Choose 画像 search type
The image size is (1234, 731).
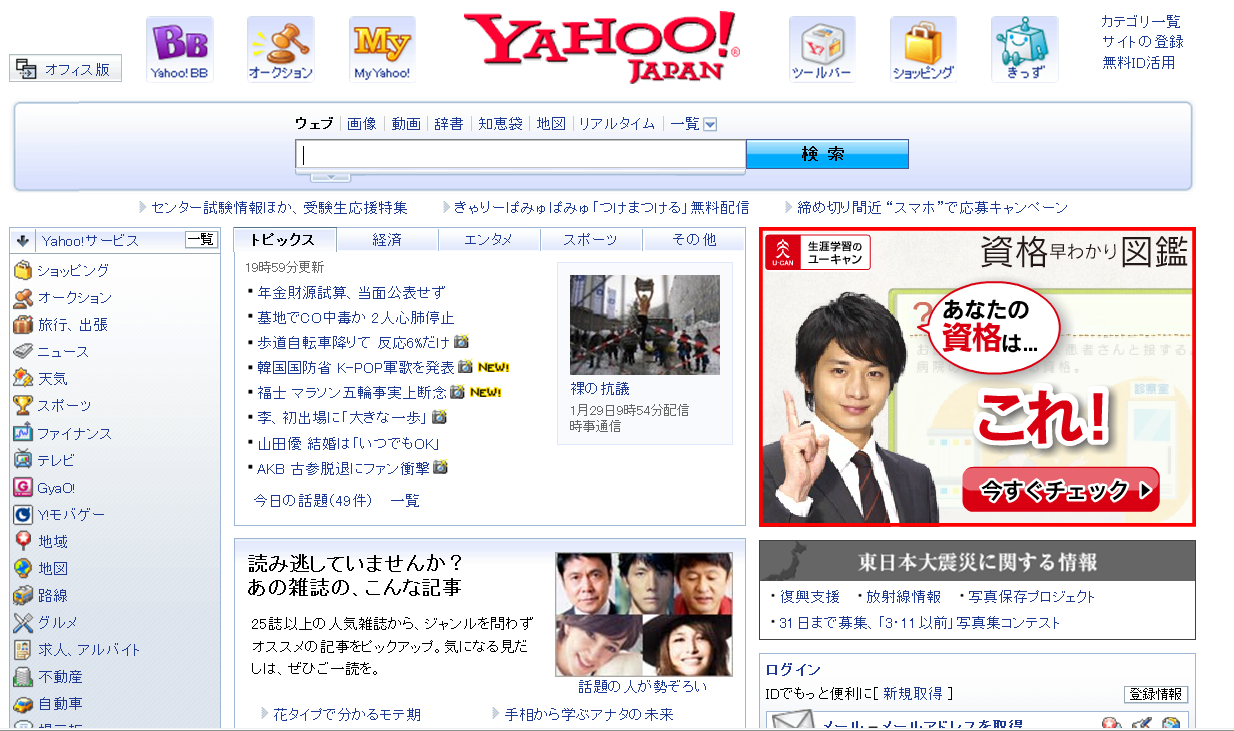point(362,124)
